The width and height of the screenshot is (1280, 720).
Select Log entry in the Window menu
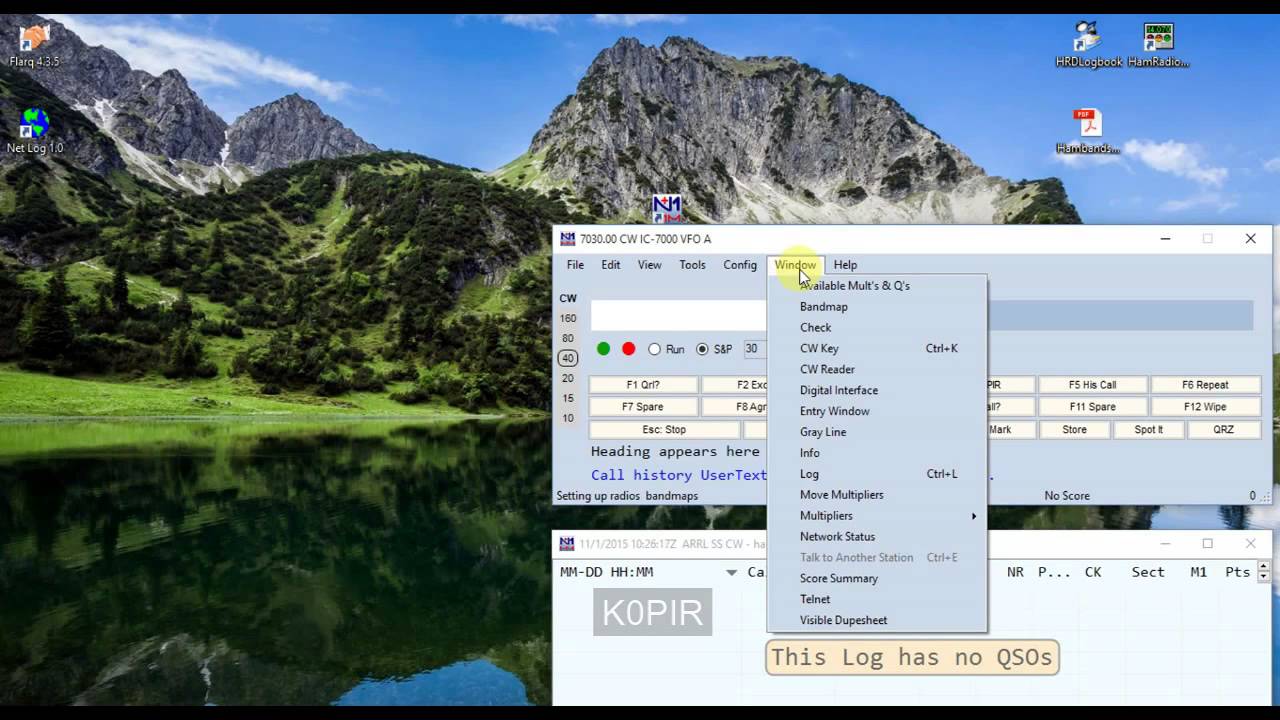pos(877,474)
